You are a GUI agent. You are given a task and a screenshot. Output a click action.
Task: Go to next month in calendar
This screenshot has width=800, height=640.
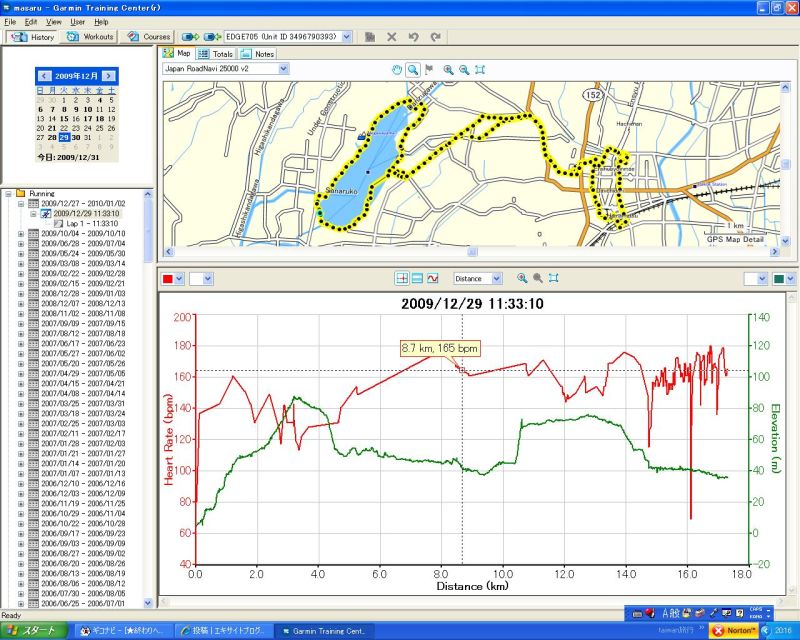[109, 76]
